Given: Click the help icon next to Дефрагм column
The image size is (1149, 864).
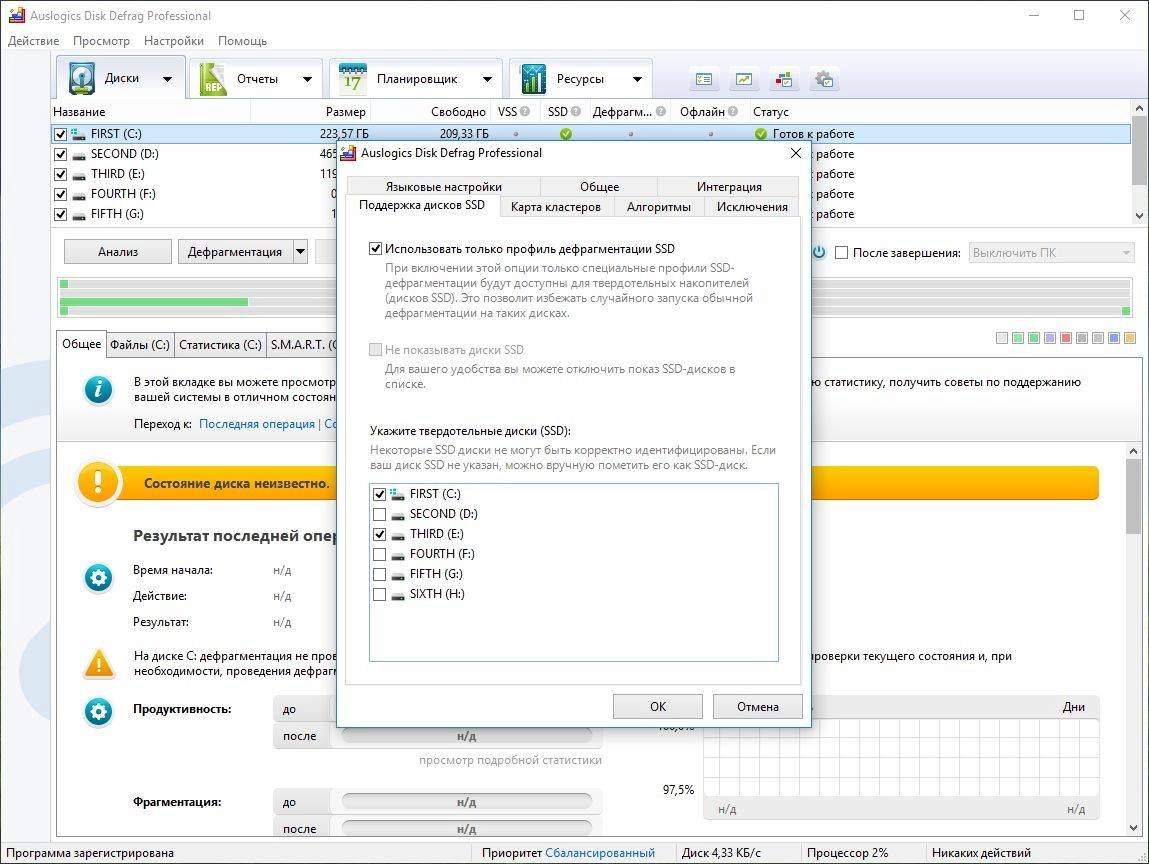Looking at the screenshot, I should [x=661, y=111].
